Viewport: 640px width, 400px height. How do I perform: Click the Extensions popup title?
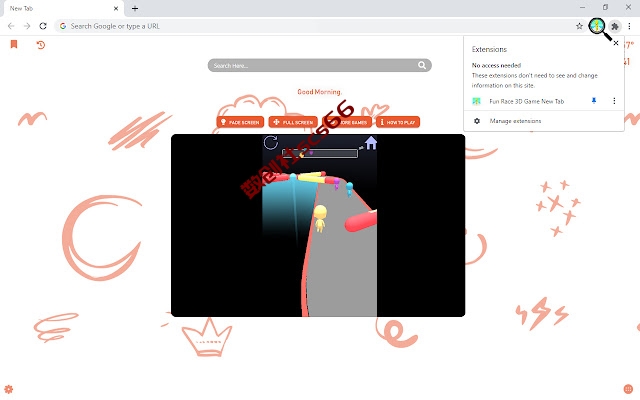[489, 49]
